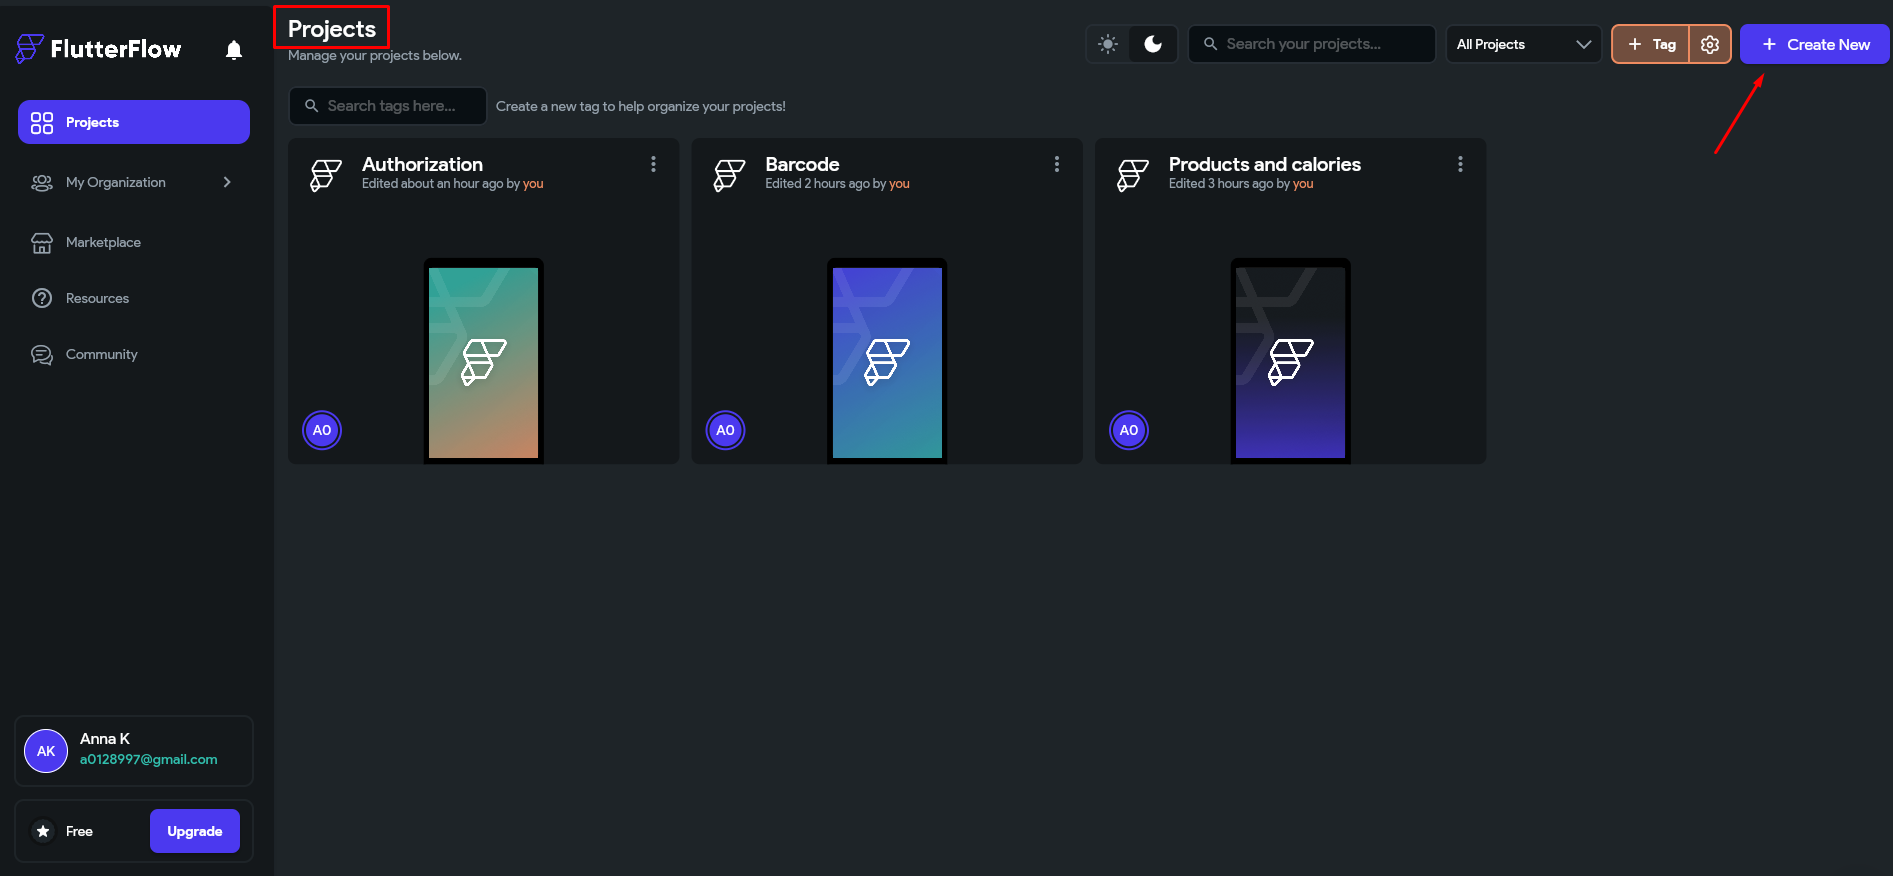Focus the Search your projects field

(1312, 44)
